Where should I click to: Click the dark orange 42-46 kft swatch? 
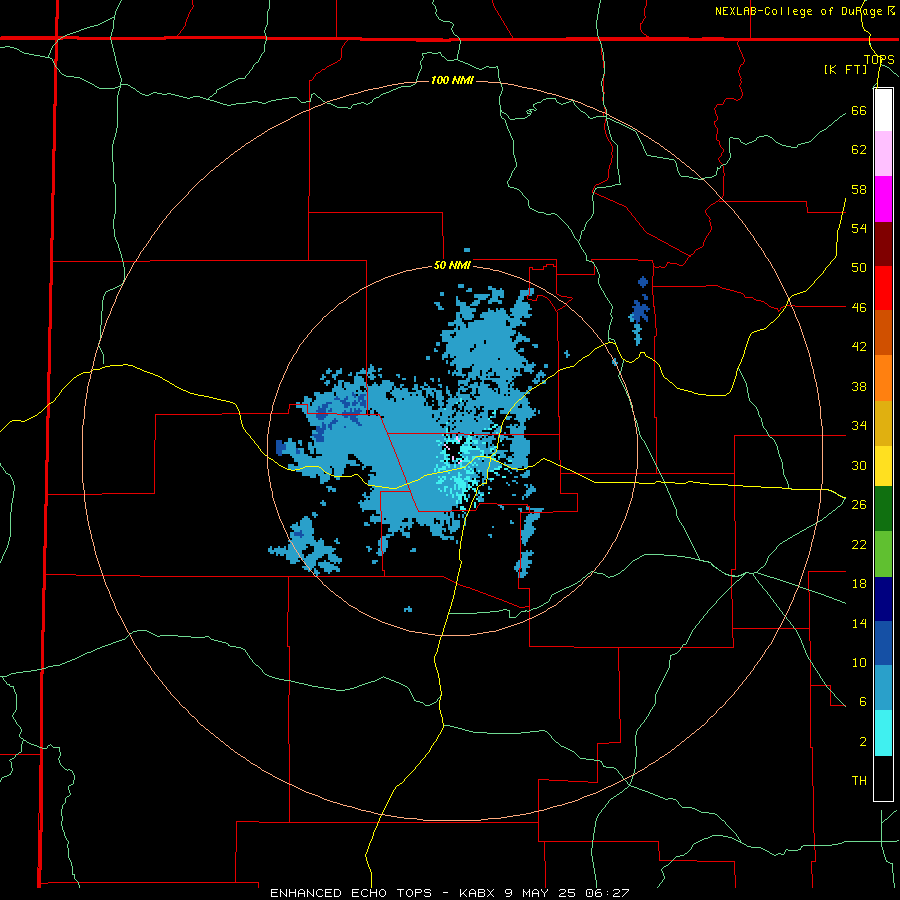point(883,333)
